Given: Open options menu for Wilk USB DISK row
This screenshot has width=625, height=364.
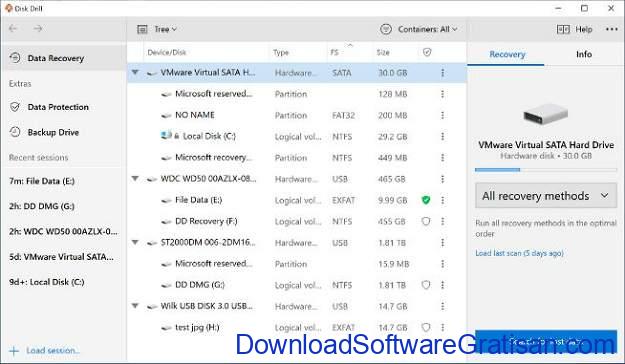Looking at the screenshot, I should (442, 306).
